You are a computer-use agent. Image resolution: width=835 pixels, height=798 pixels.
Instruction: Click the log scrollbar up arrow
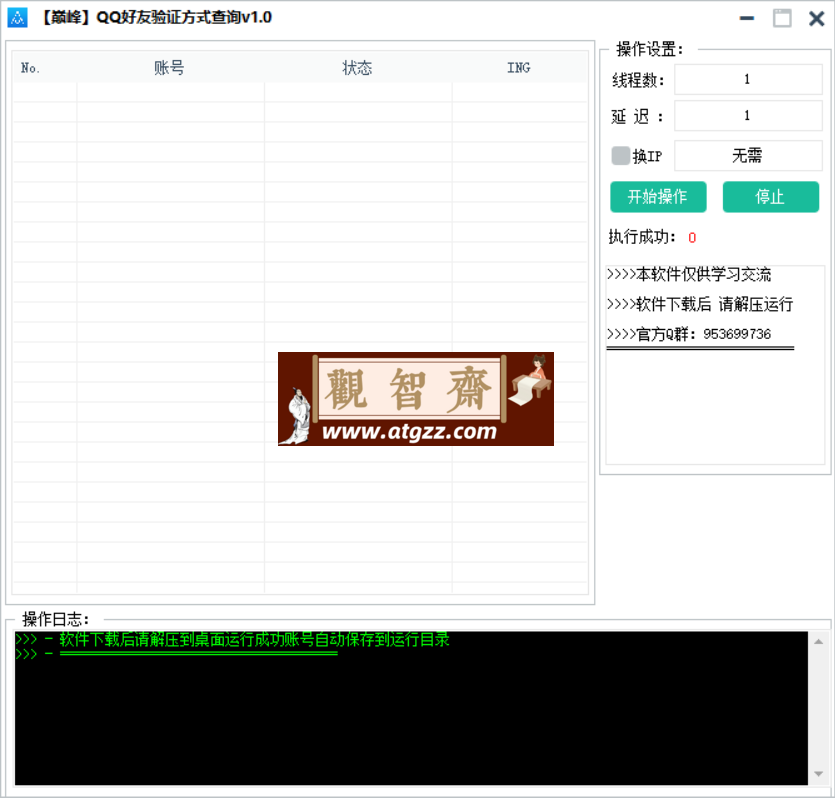(x=818, y=642)
